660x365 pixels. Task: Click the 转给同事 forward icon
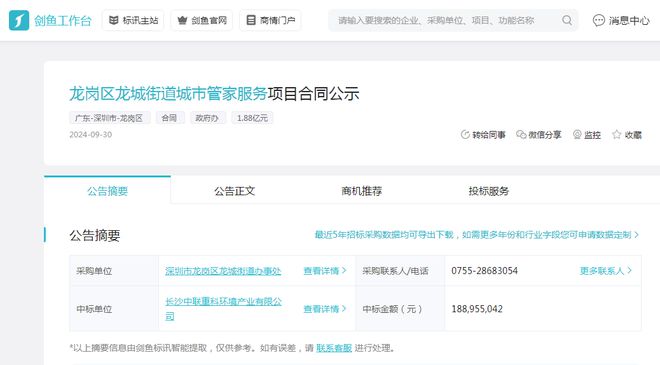(x=465, y=135)
